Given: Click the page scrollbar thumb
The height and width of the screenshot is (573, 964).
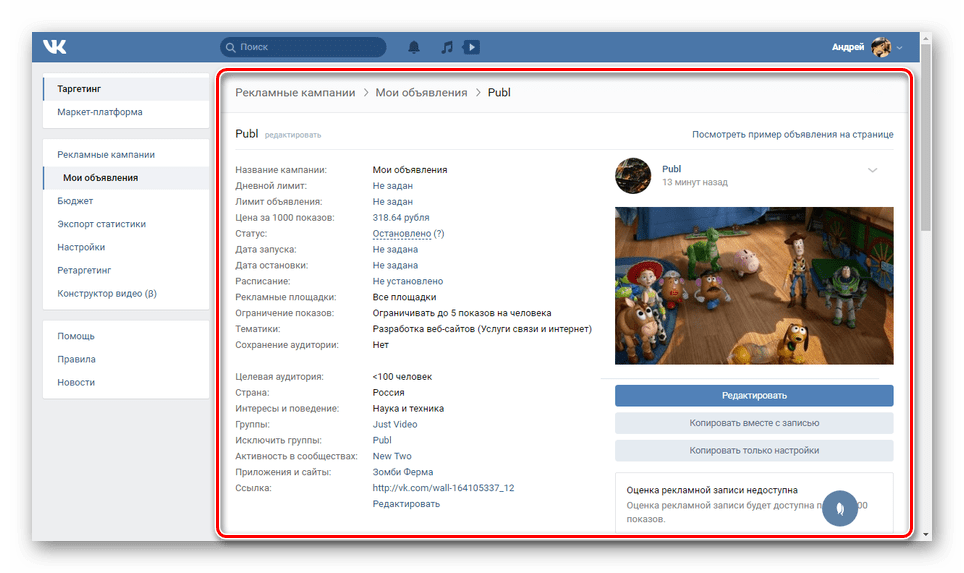Looking at the screenshot, I should [x=926, y=138].
